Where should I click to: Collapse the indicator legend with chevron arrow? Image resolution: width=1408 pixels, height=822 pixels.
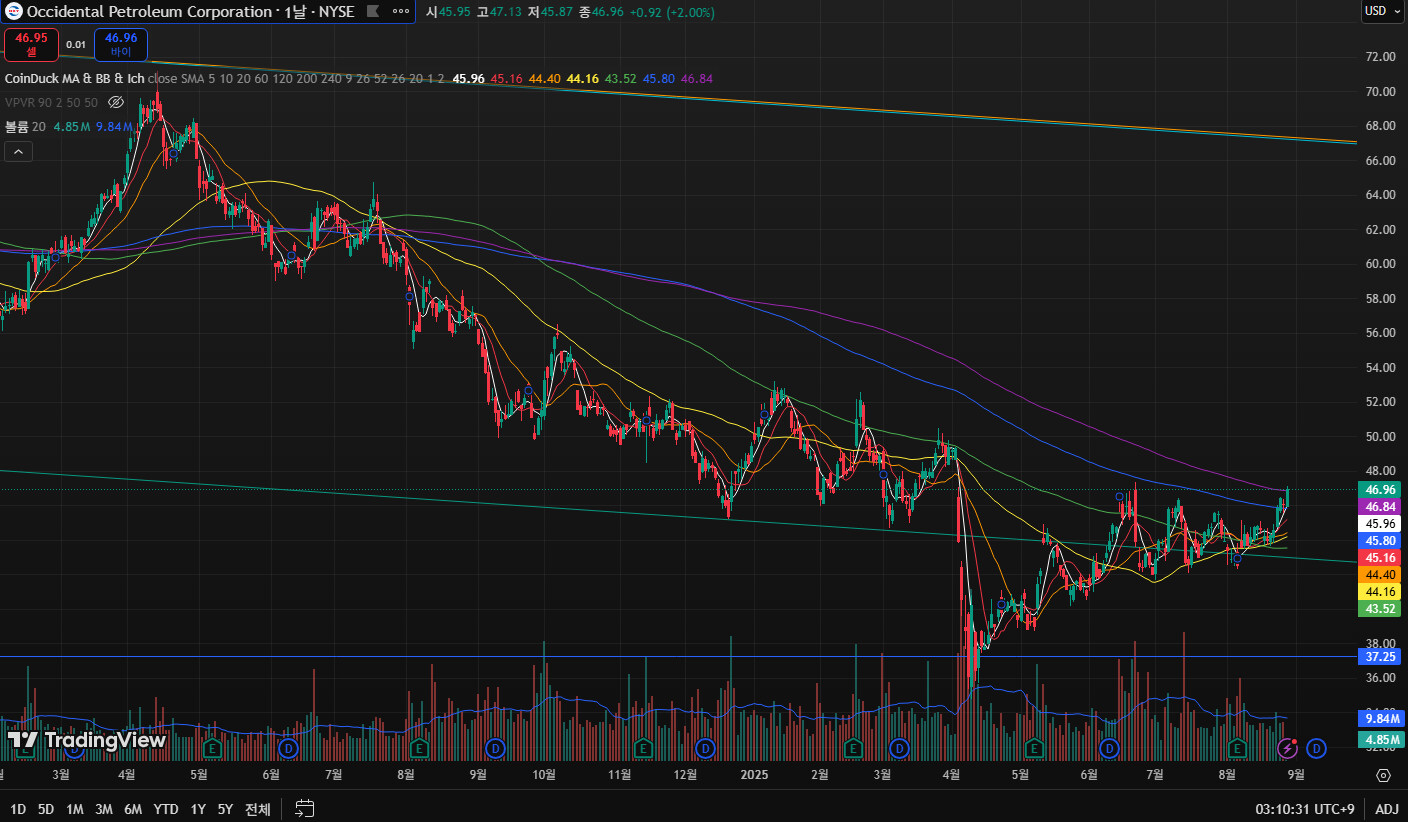18,152
